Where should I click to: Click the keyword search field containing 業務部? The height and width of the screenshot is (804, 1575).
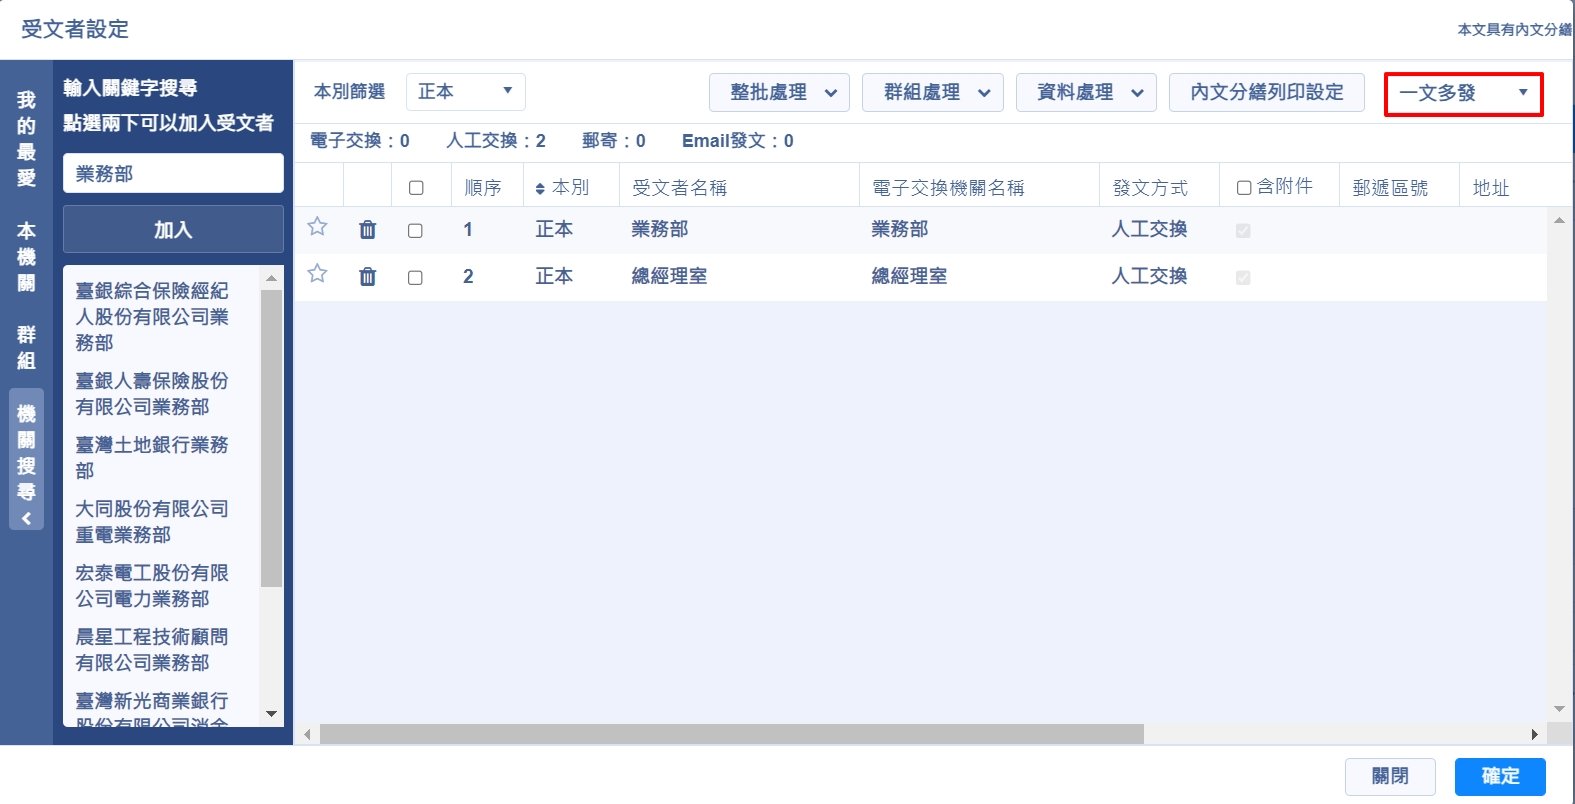tap(173, 174)
